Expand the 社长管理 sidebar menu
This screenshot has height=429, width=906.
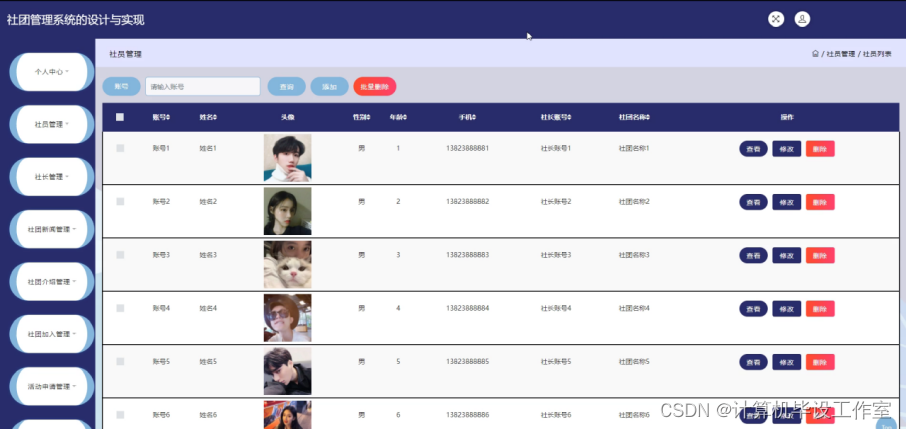pyautogui.click(x=51, y=177)
